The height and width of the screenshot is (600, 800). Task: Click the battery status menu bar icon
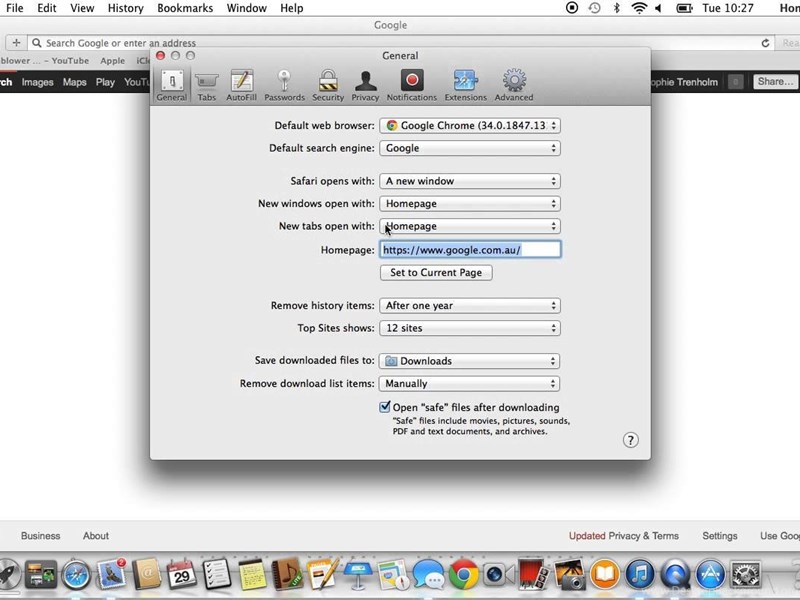click(x=684, y=8)
